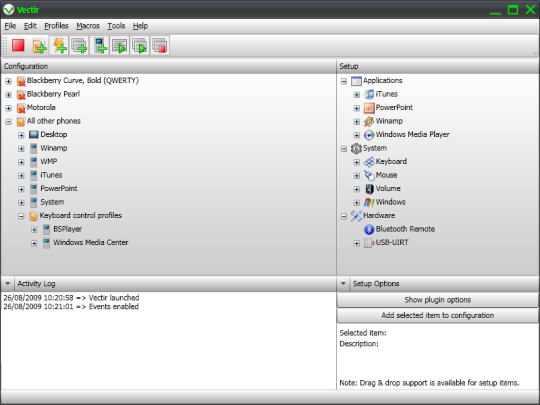Image resolution: width=540 pixels, height=405 pixels.
Task: Open the File menu
Action: click(10, 26)
